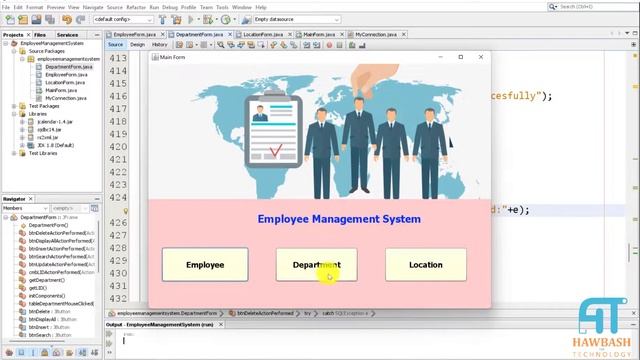
Task: Toggle Show Non-Public Members filter in Navigator
Action: pyautogui.click(x=44, y=353)
